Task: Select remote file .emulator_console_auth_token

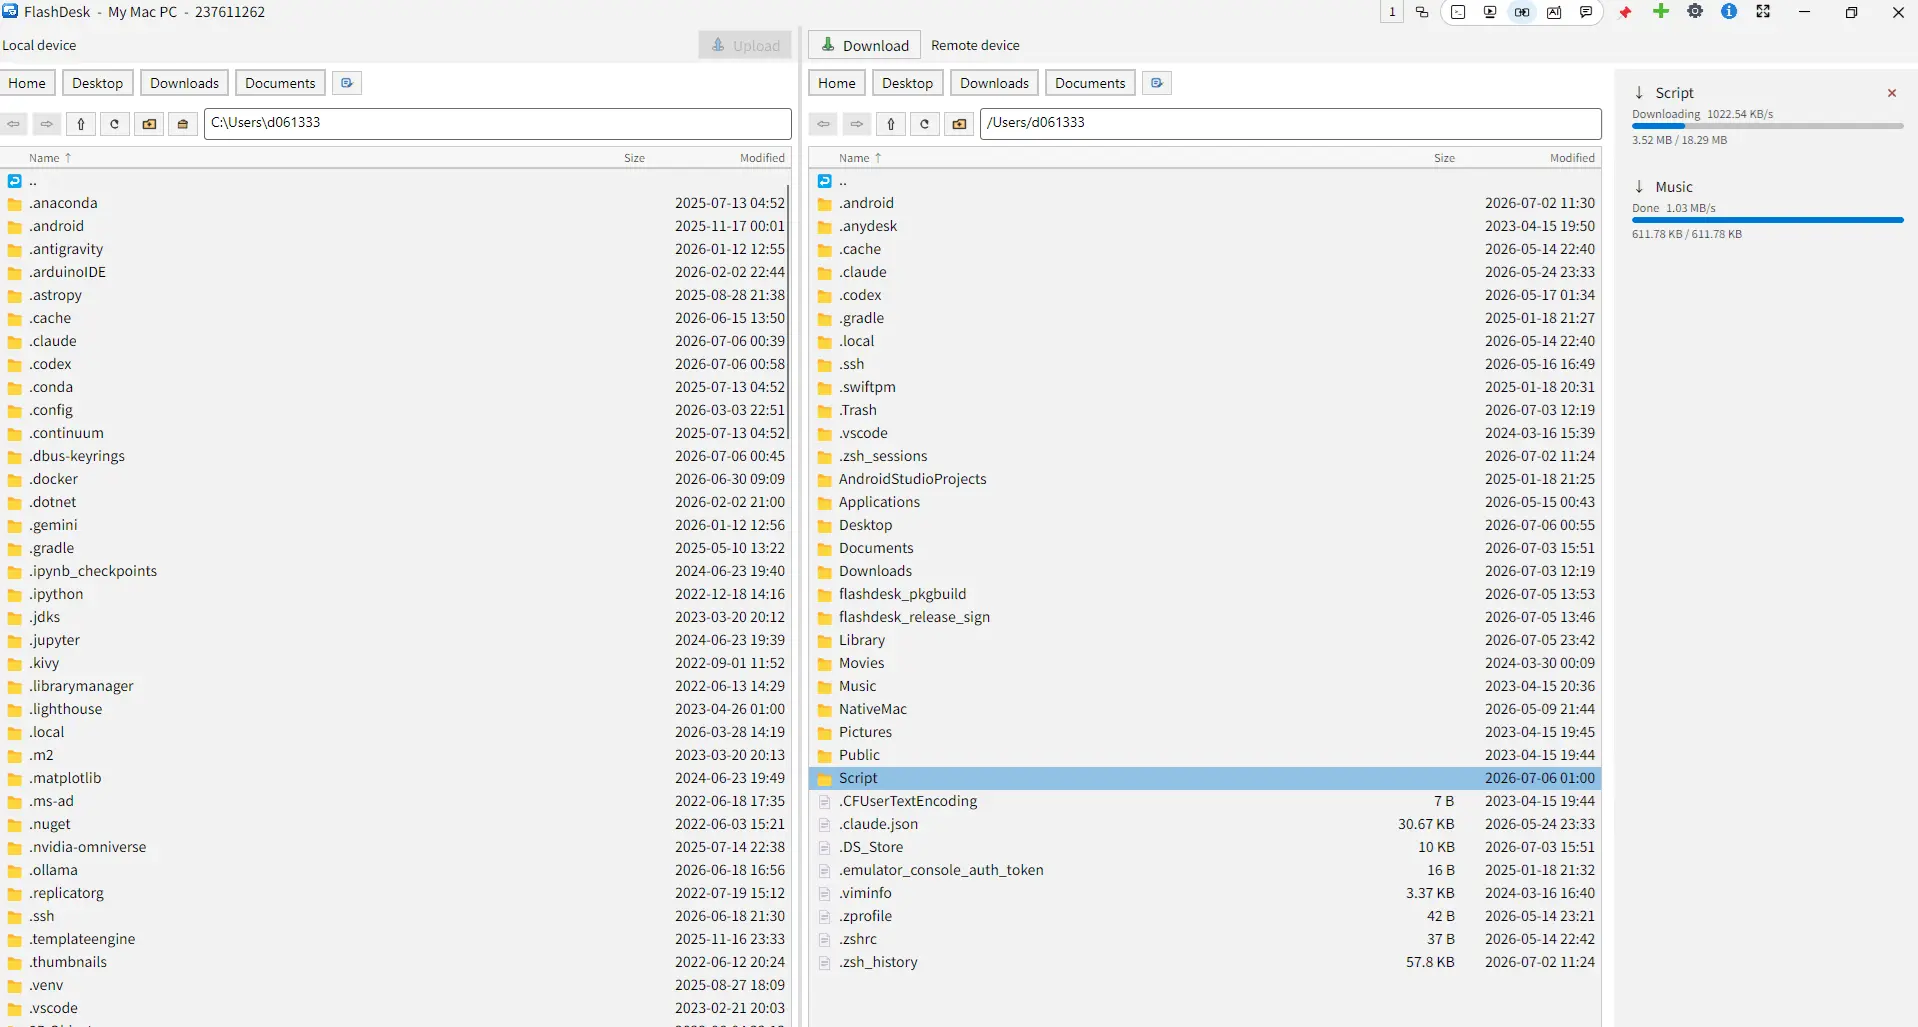Action: point(1204,870)
